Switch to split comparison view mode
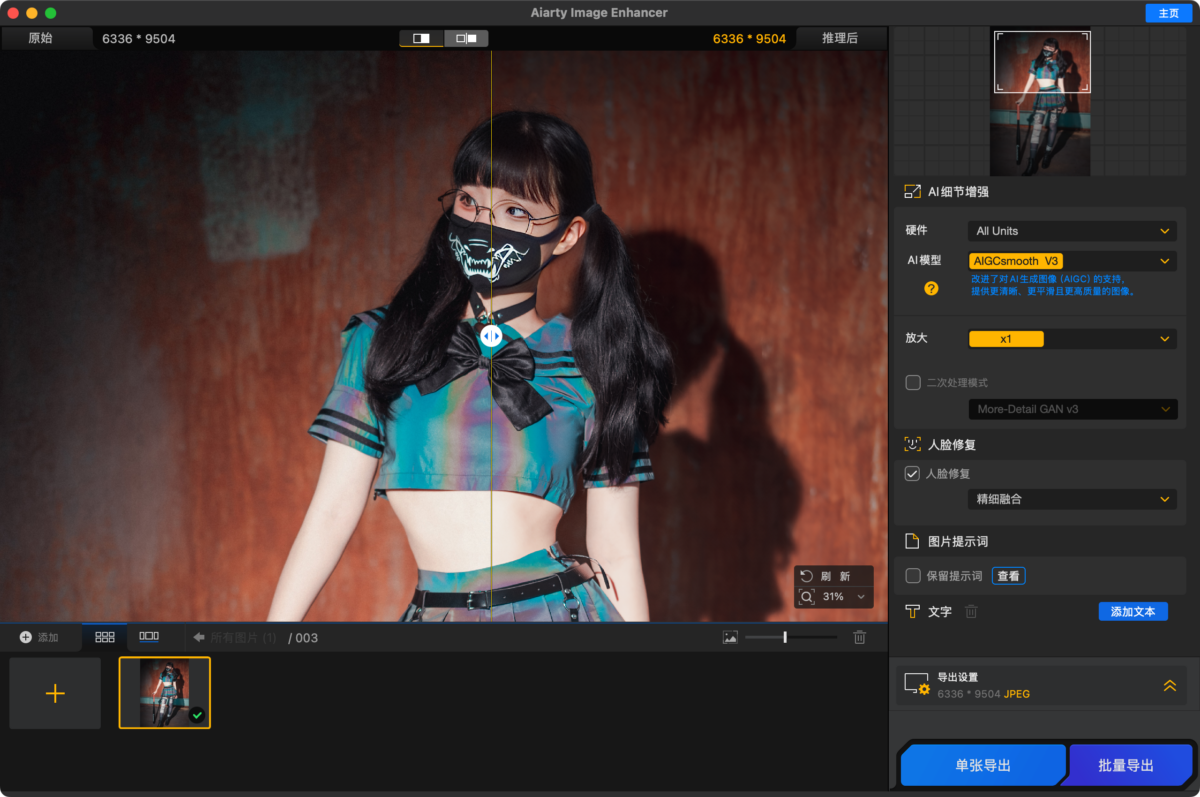The width and height of the screenshot is (1200, 797). pyautogui.click(x=422, y=38)
